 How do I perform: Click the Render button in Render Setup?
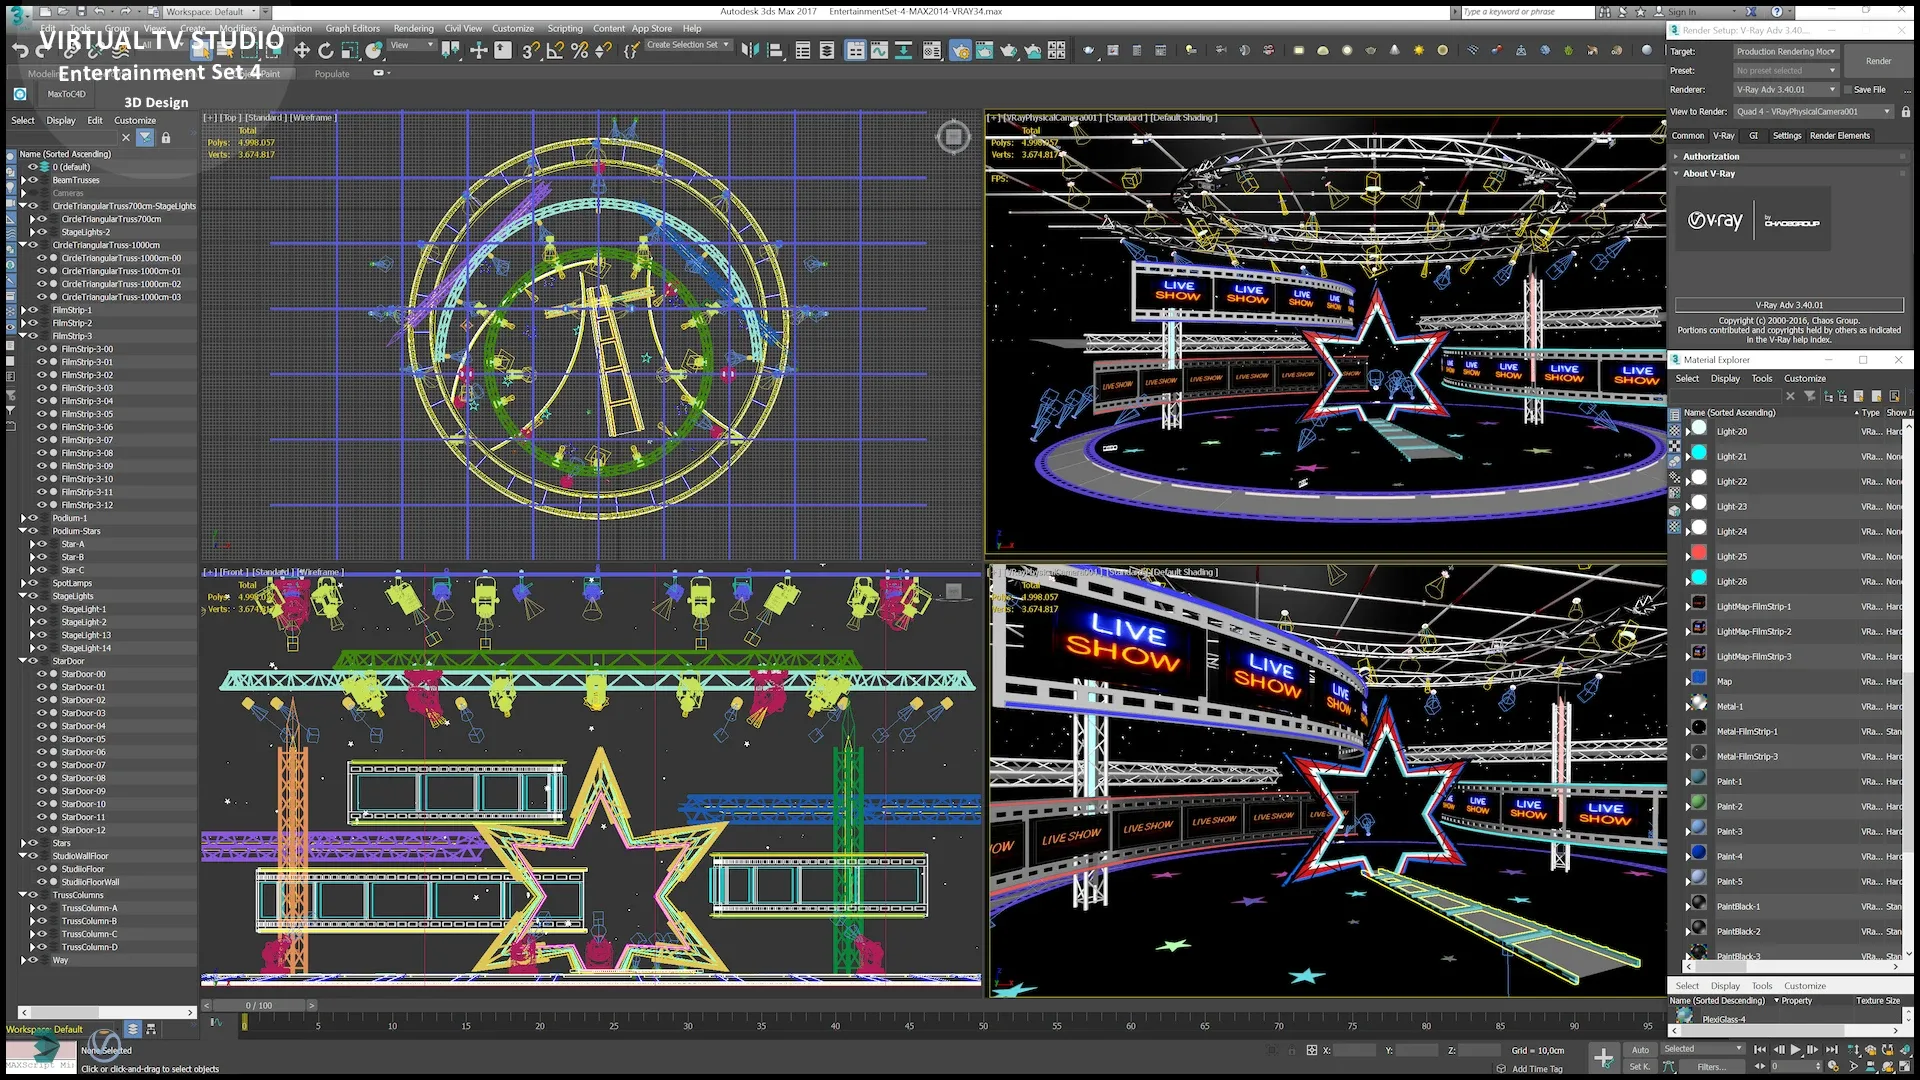click(1876, 60)
